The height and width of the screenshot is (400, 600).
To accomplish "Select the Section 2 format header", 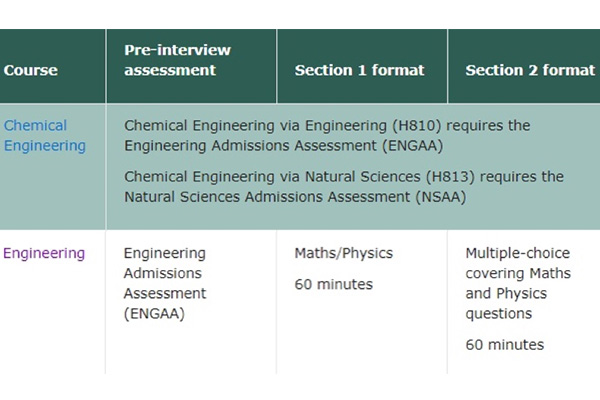I will pos(530,70).
